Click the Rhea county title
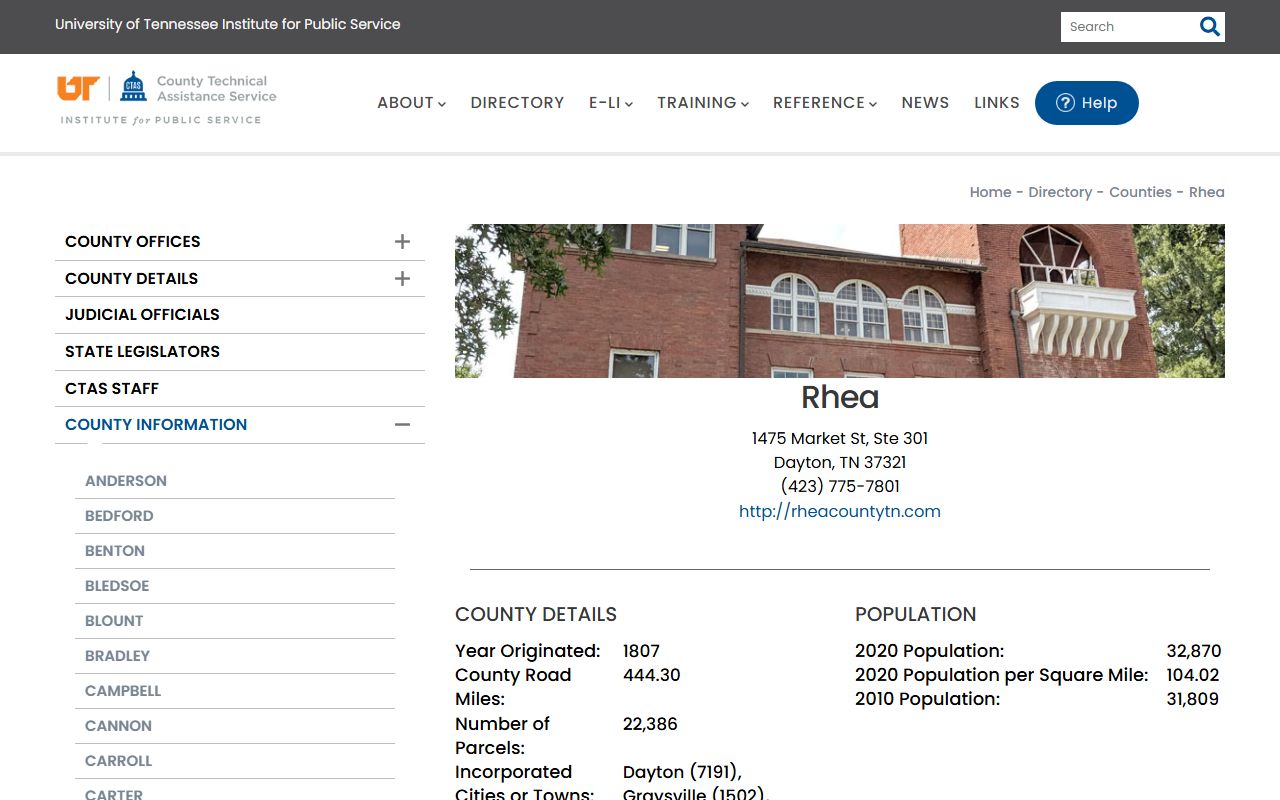This screenshot has height=800, width=1280. (840, 398)
